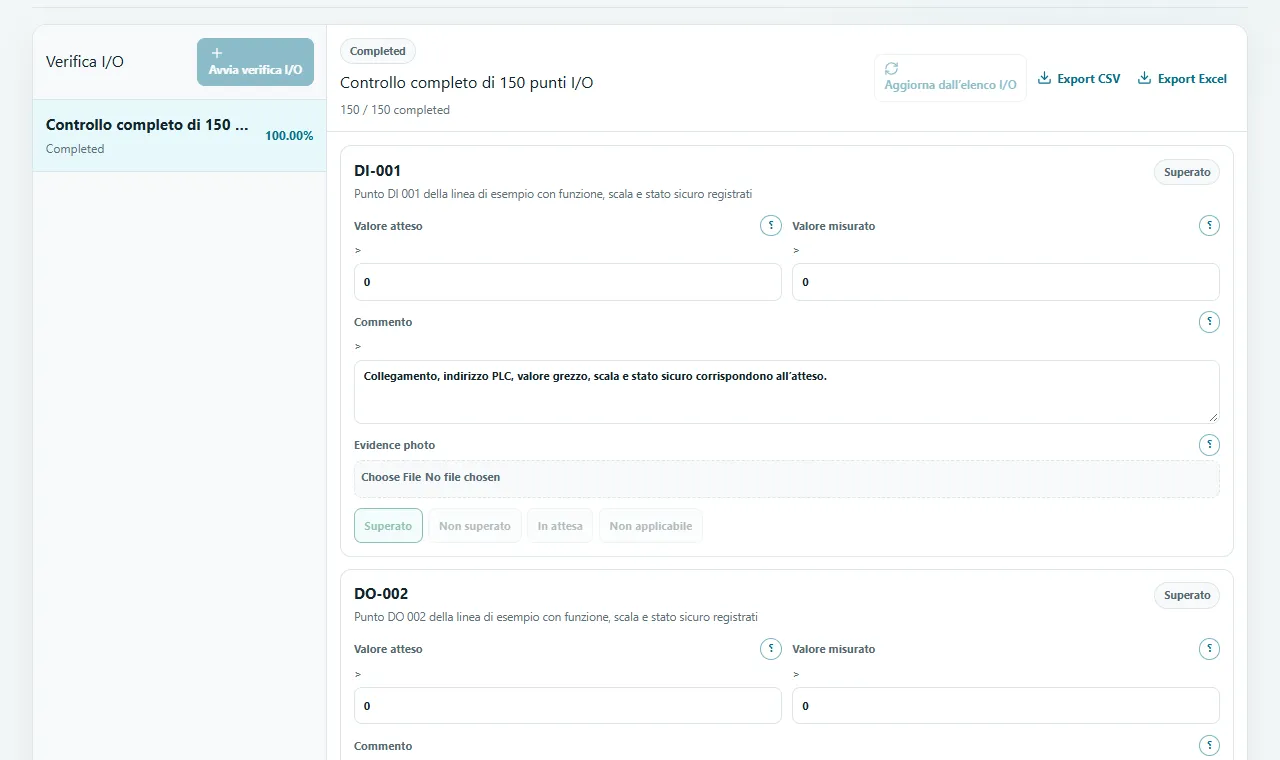Open help icon for DI-001 Commento
Screen dimensions: 1280x760
tap(1209, 322)
